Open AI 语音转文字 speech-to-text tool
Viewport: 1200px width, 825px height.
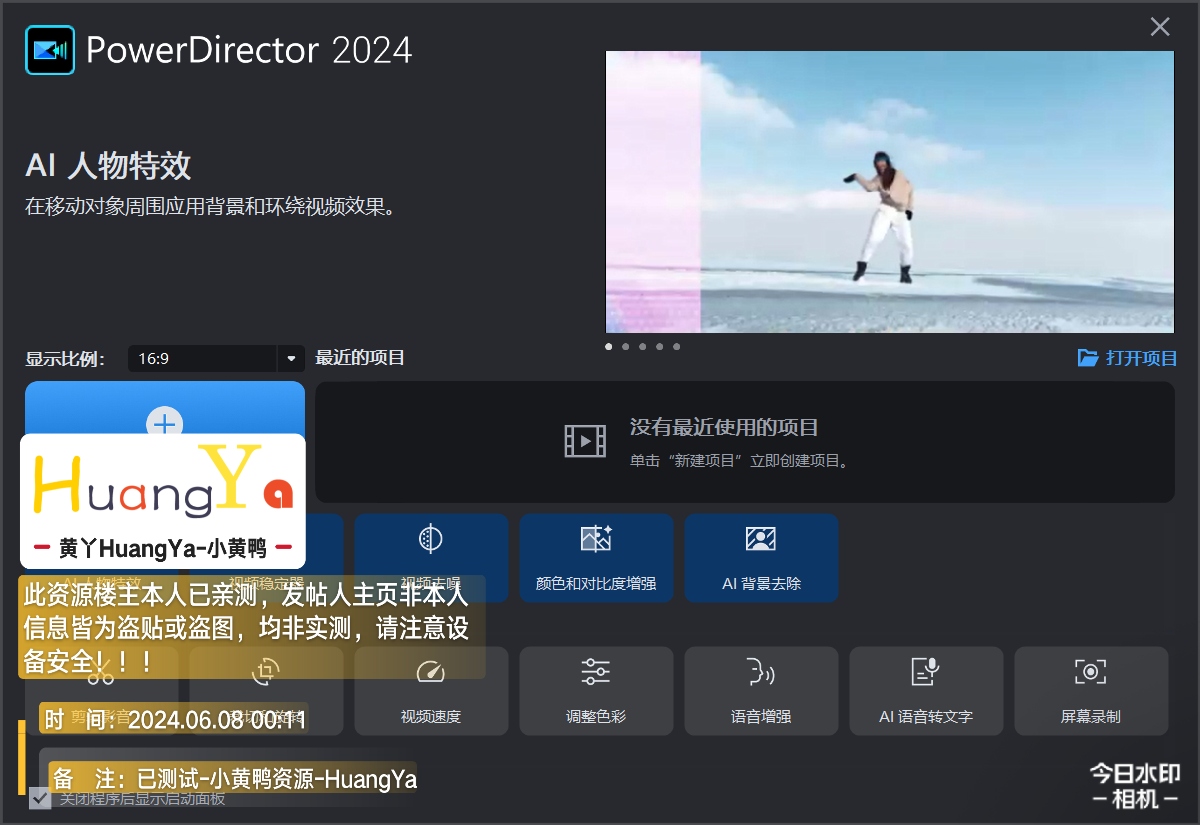[x=926, y=691]
